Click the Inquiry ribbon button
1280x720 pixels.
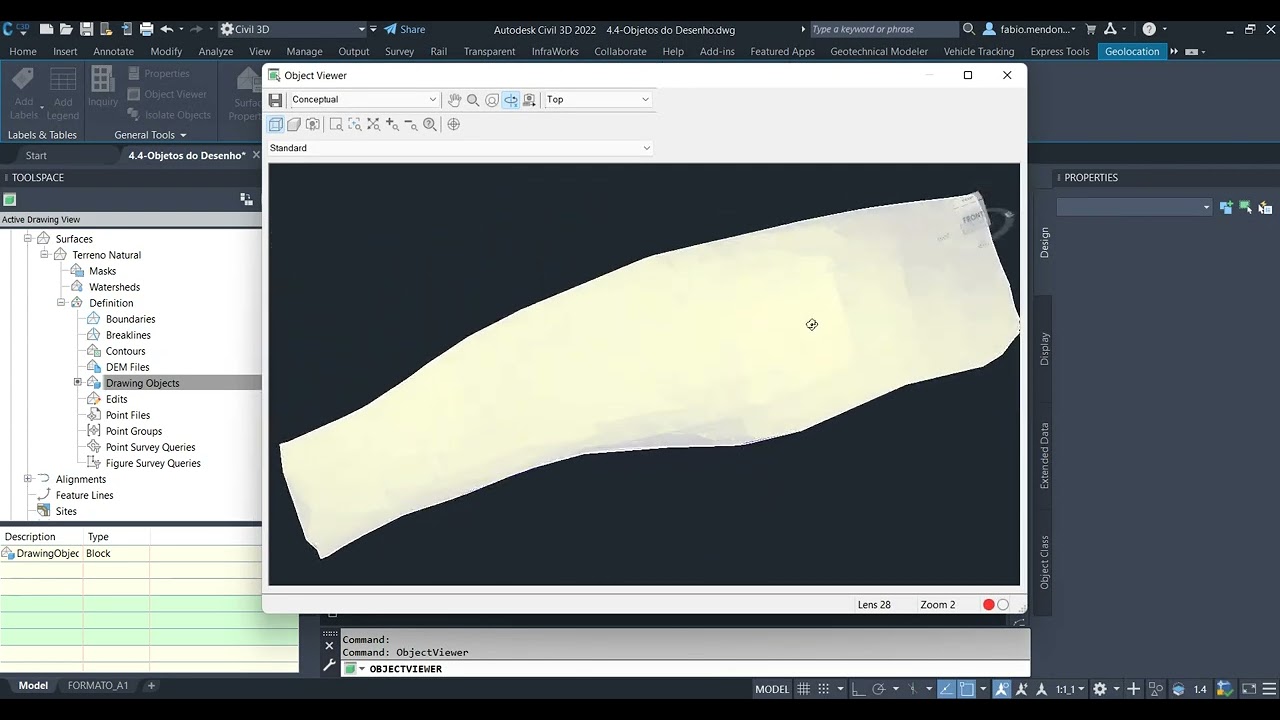103,87
